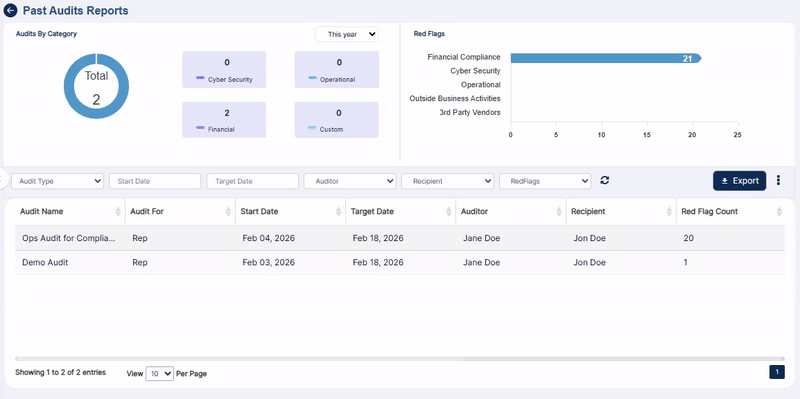This screenshot has height=399, width=800.
Task: Click the Financial Compliance chart label
Action: pyautogui.click(x=464, y=57)
